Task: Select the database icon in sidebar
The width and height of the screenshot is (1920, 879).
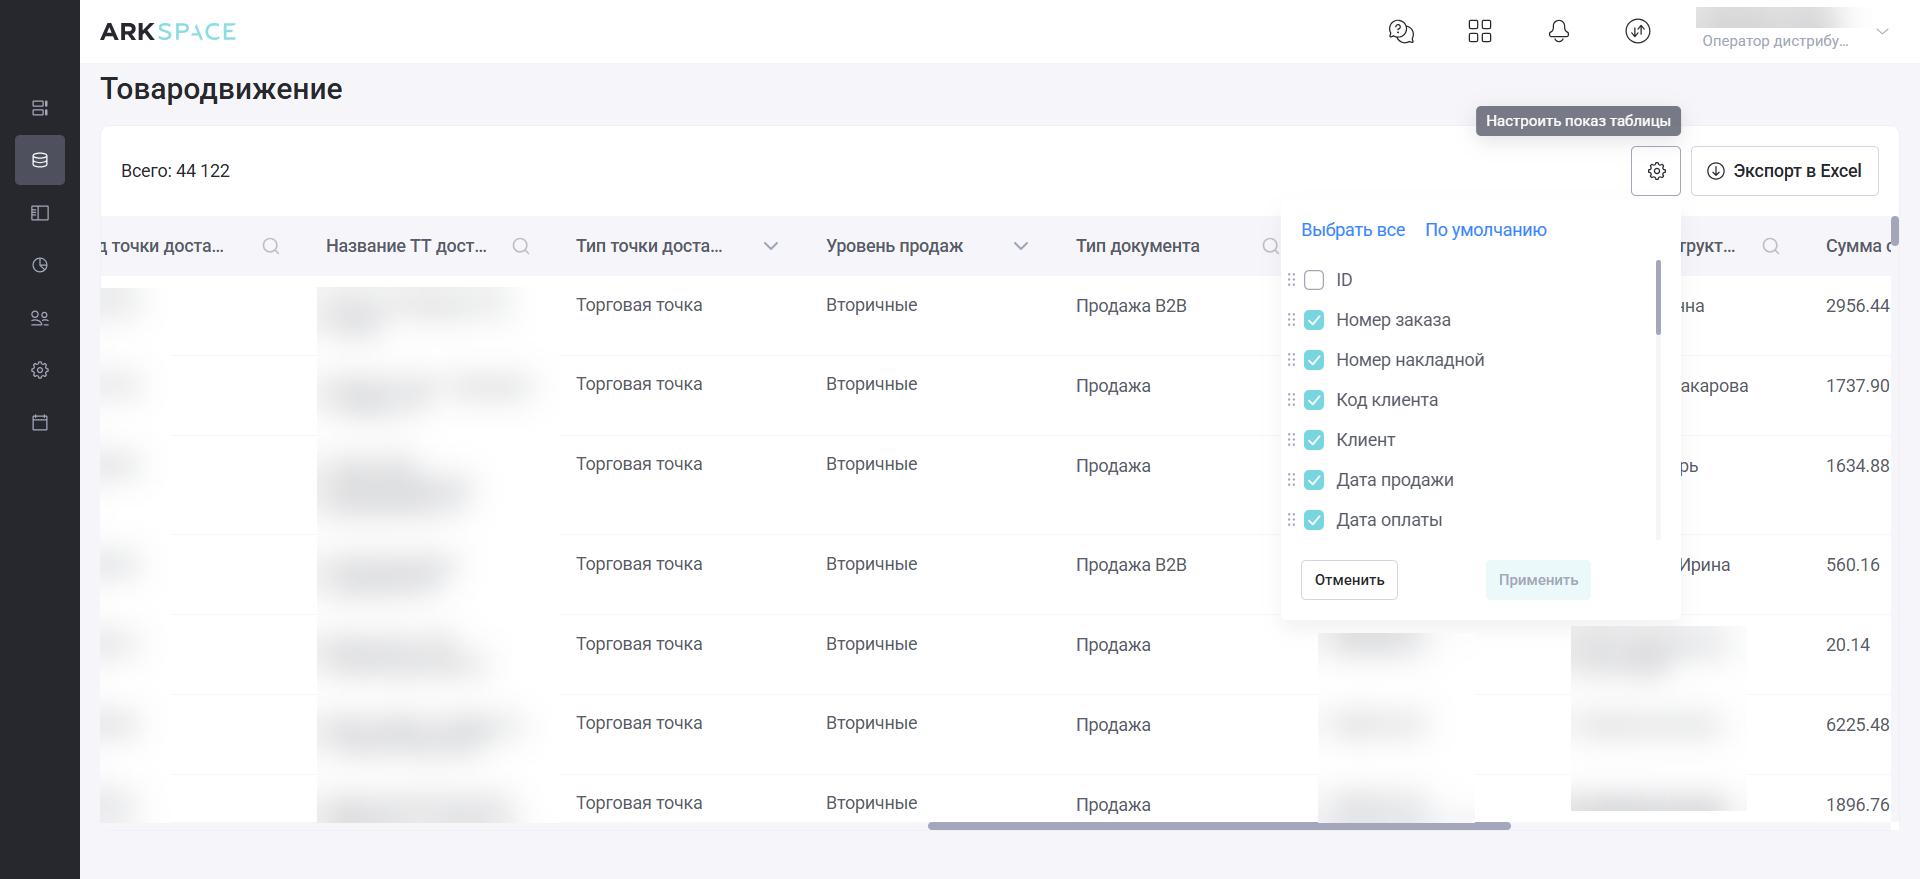Action: [40, 160]
